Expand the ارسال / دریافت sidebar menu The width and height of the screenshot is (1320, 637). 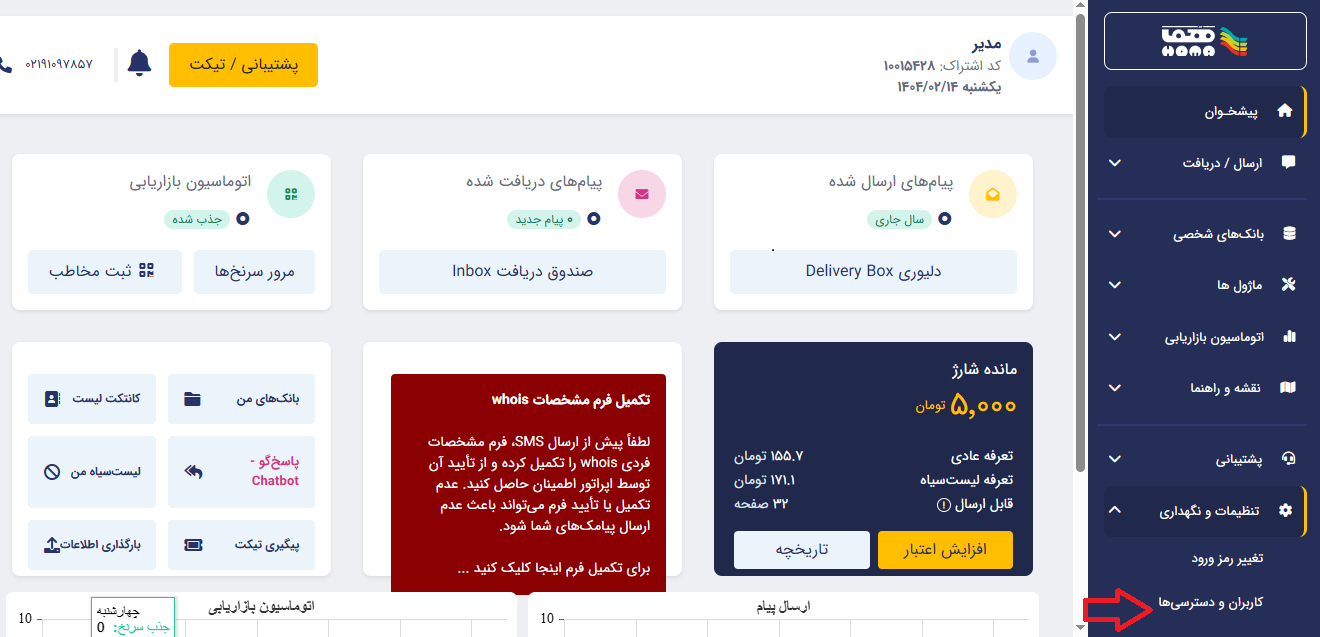1205,162
